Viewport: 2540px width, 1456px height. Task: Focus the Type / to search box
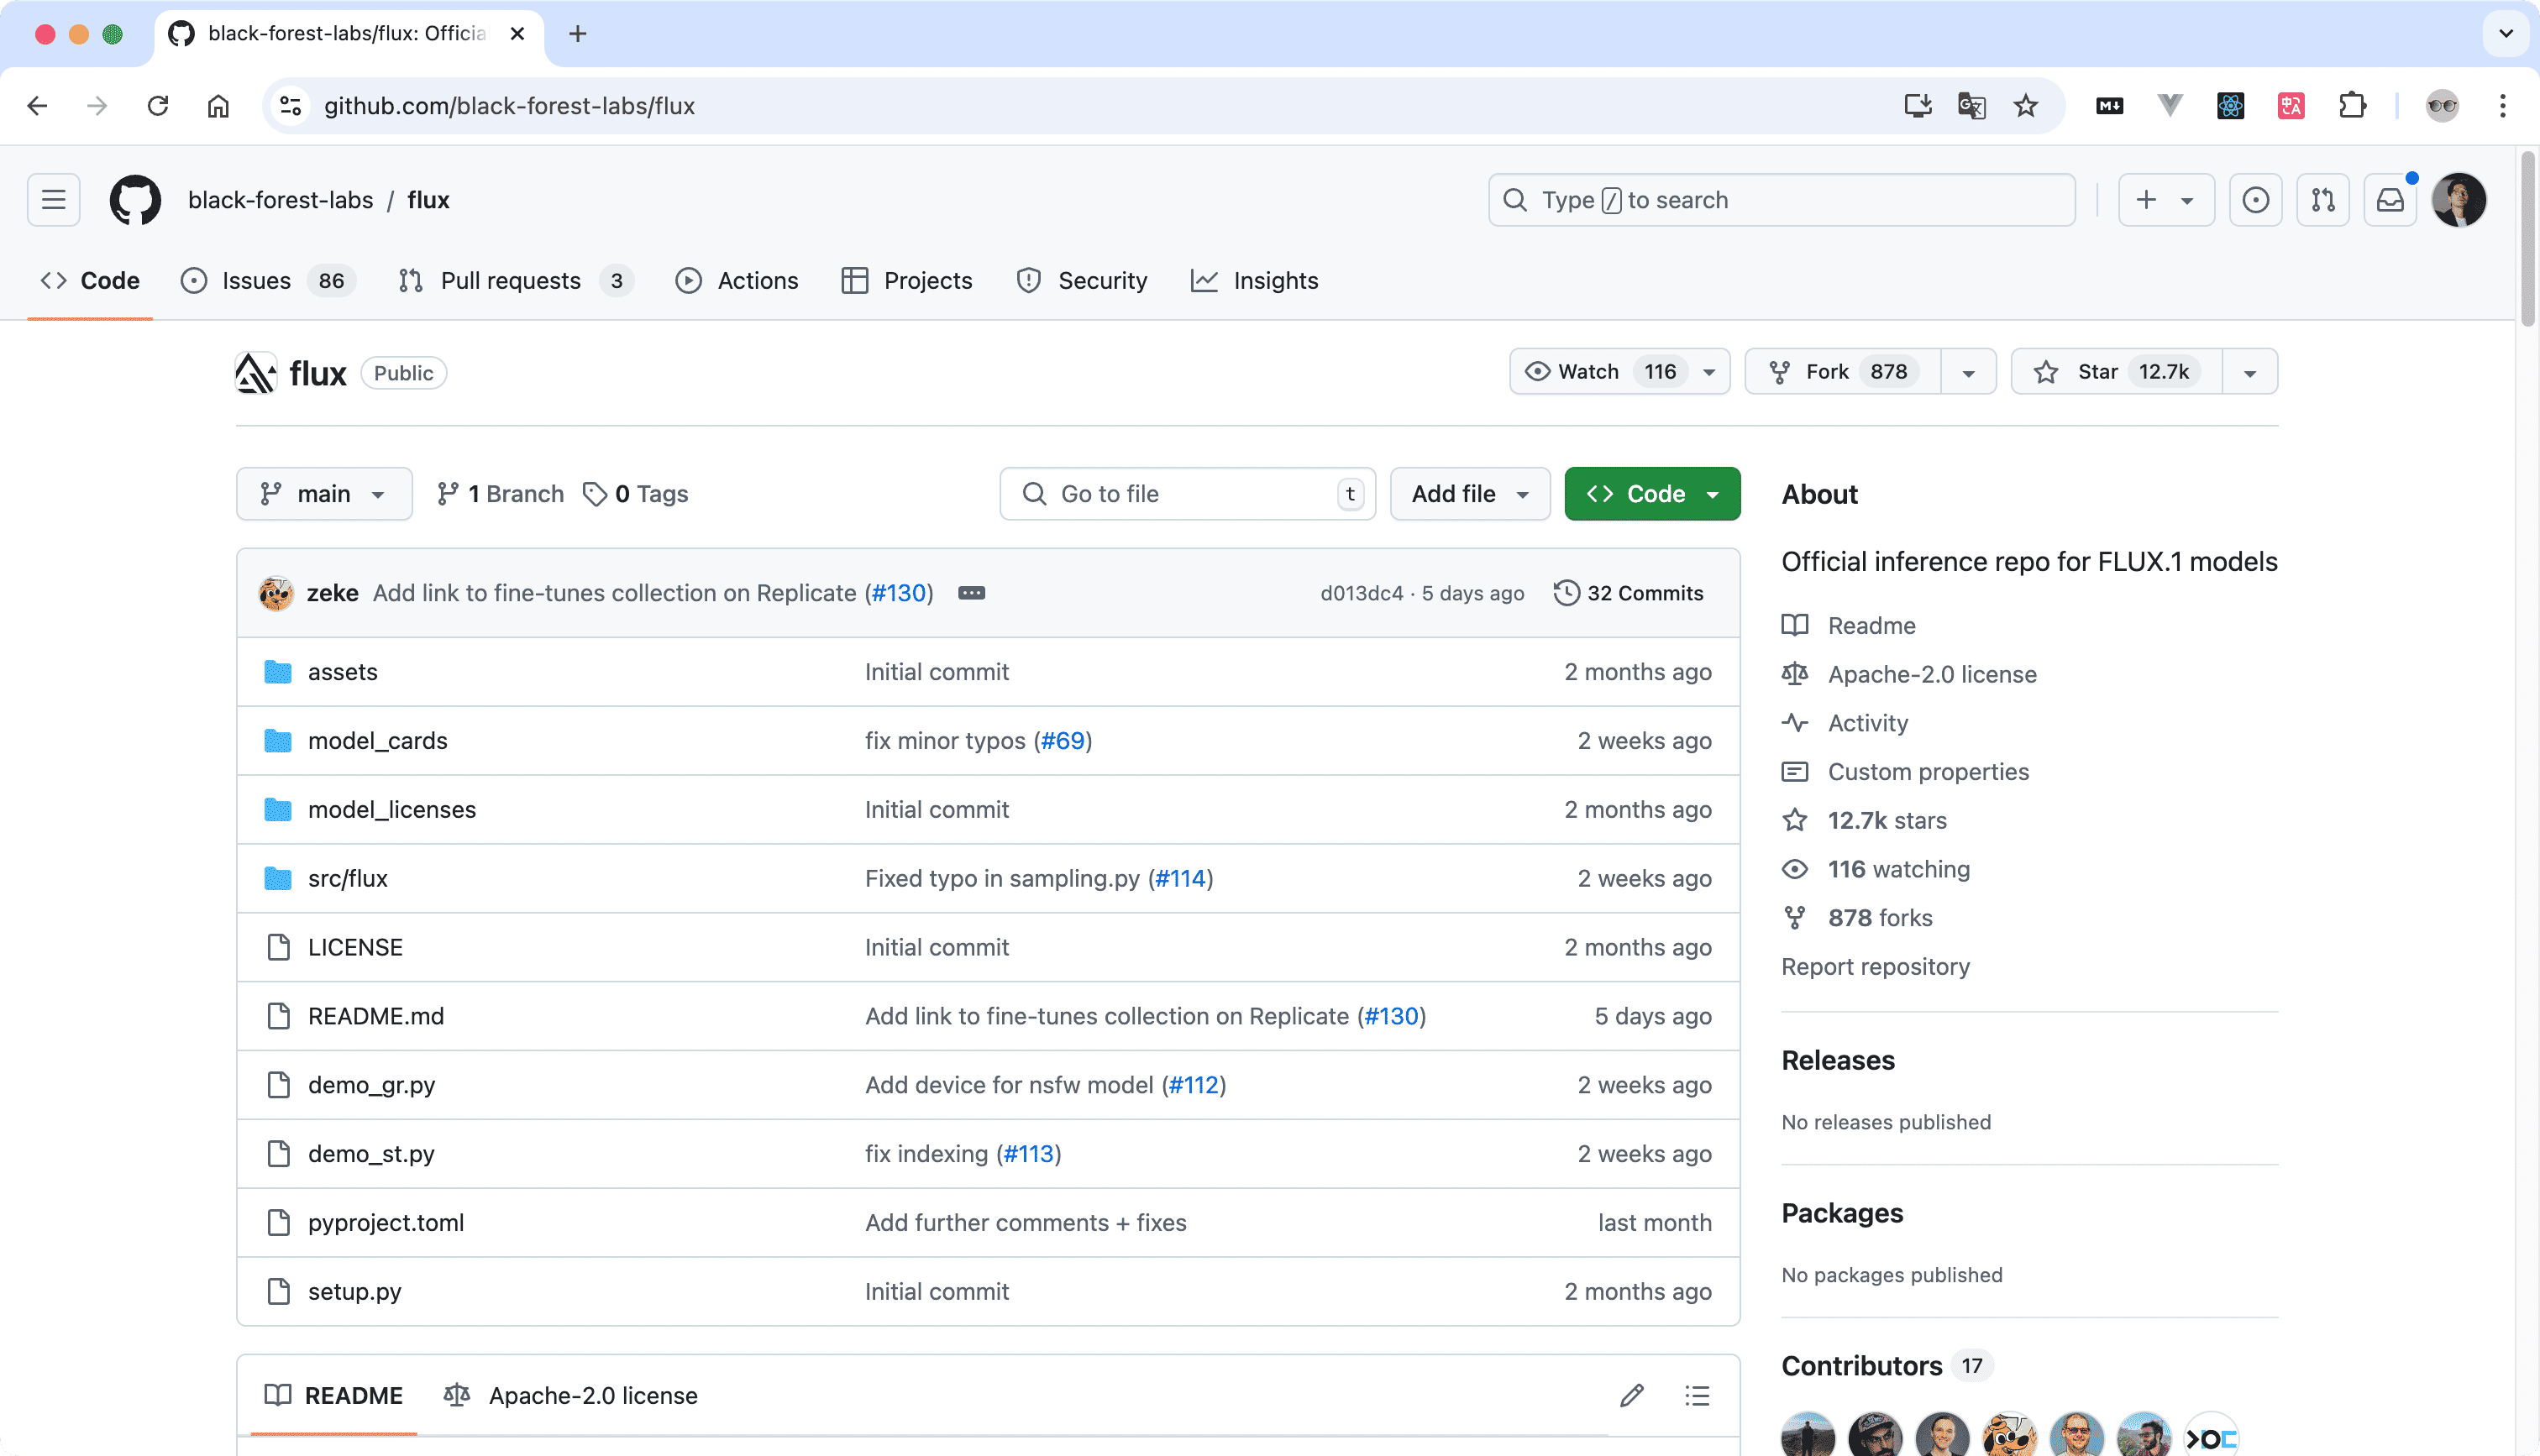click(x=1781, y=200)
